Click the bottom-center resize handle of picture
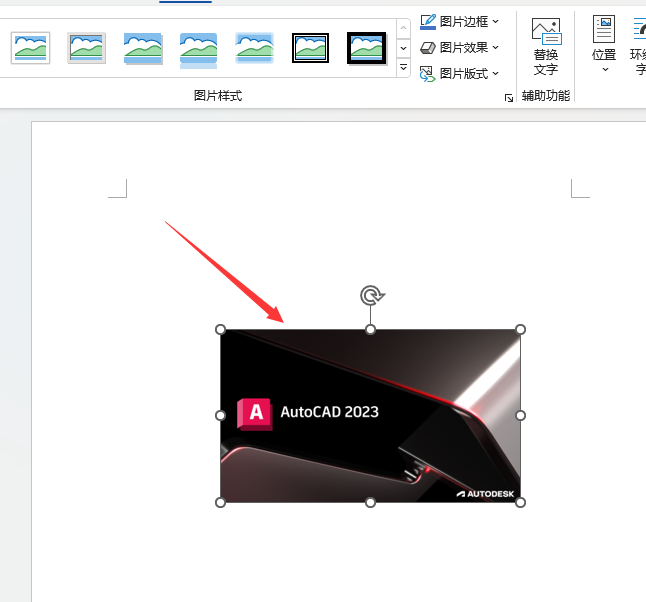 370,502
